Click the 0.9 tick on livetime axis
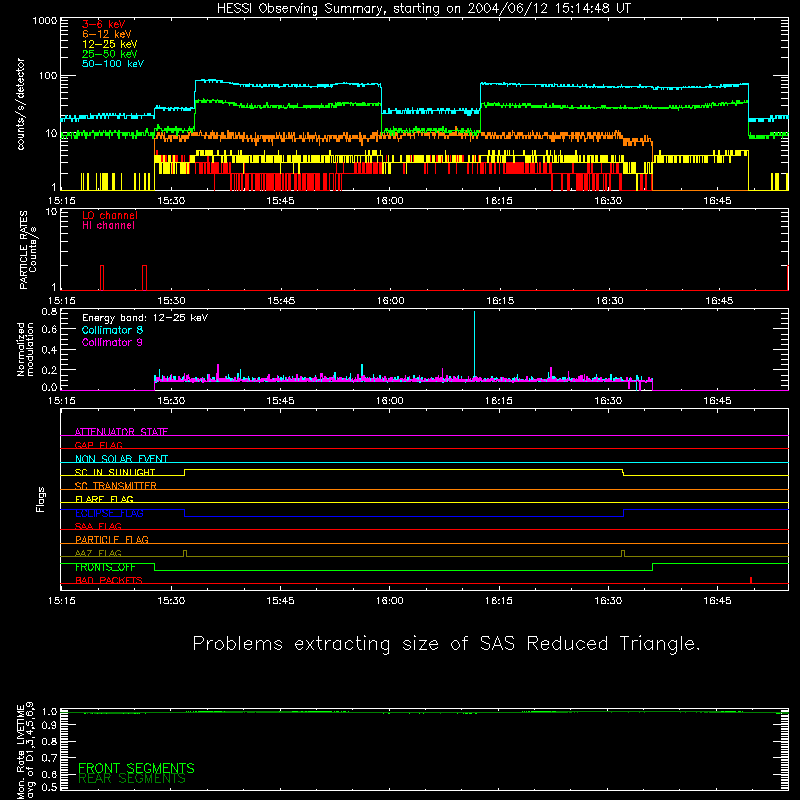 click(x=49, y=725)
